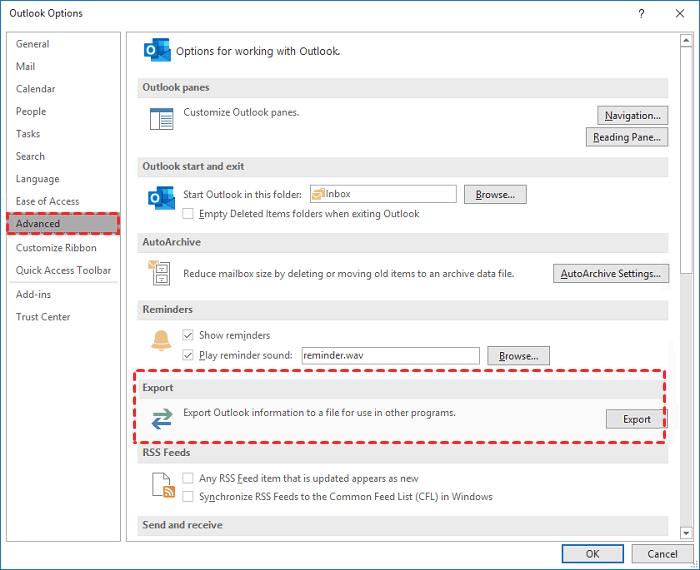Click 'Customize Outlook panes.' text
Screen dimensions: 700x570
[241, 112]
